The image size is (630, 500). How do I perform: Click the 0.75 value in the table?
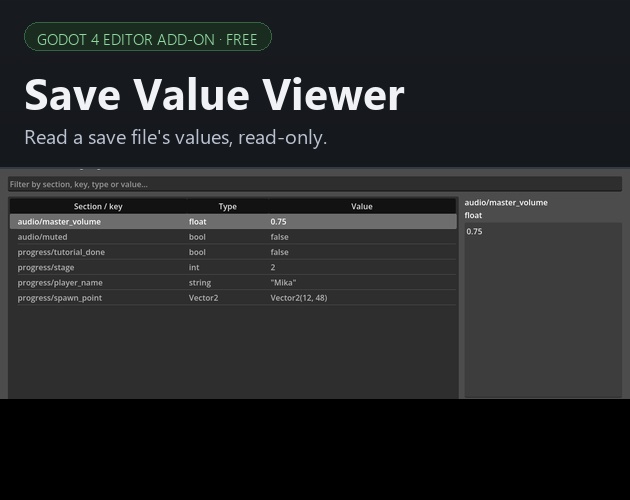pyautogui.click(x=278, y=221)
